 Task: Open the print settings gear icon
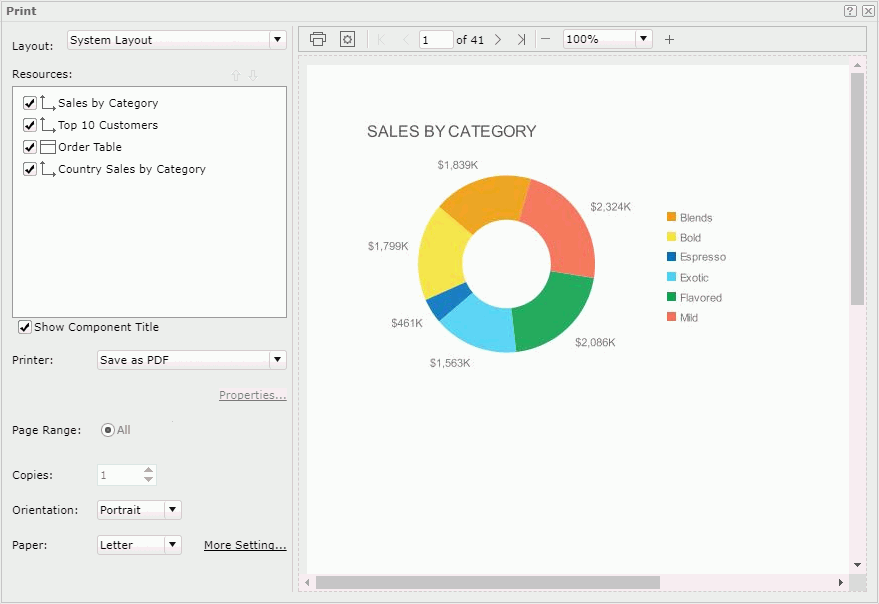click(347, 39)
